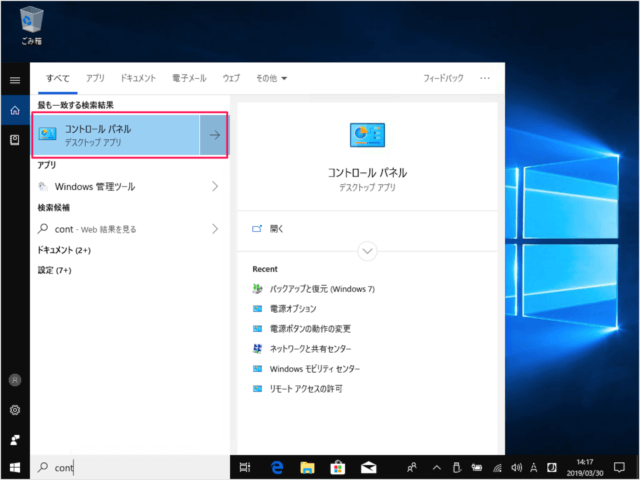This screenshot has height=480, width=640.
Task: Open the Mail app from taskbar
Action: [x=368, y=467]
